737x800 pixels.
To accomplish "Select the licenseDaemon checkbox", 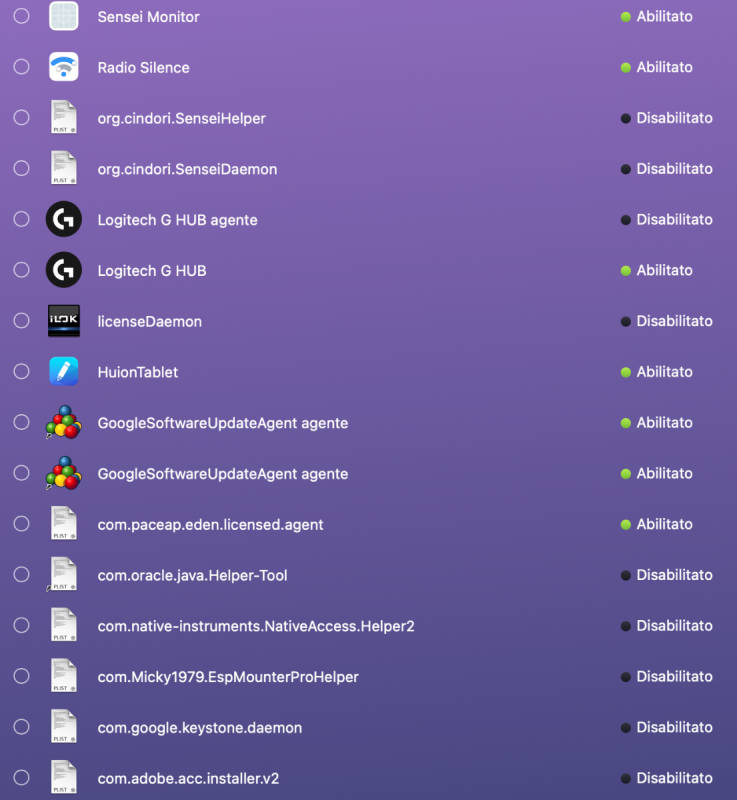I will (21, 321).
